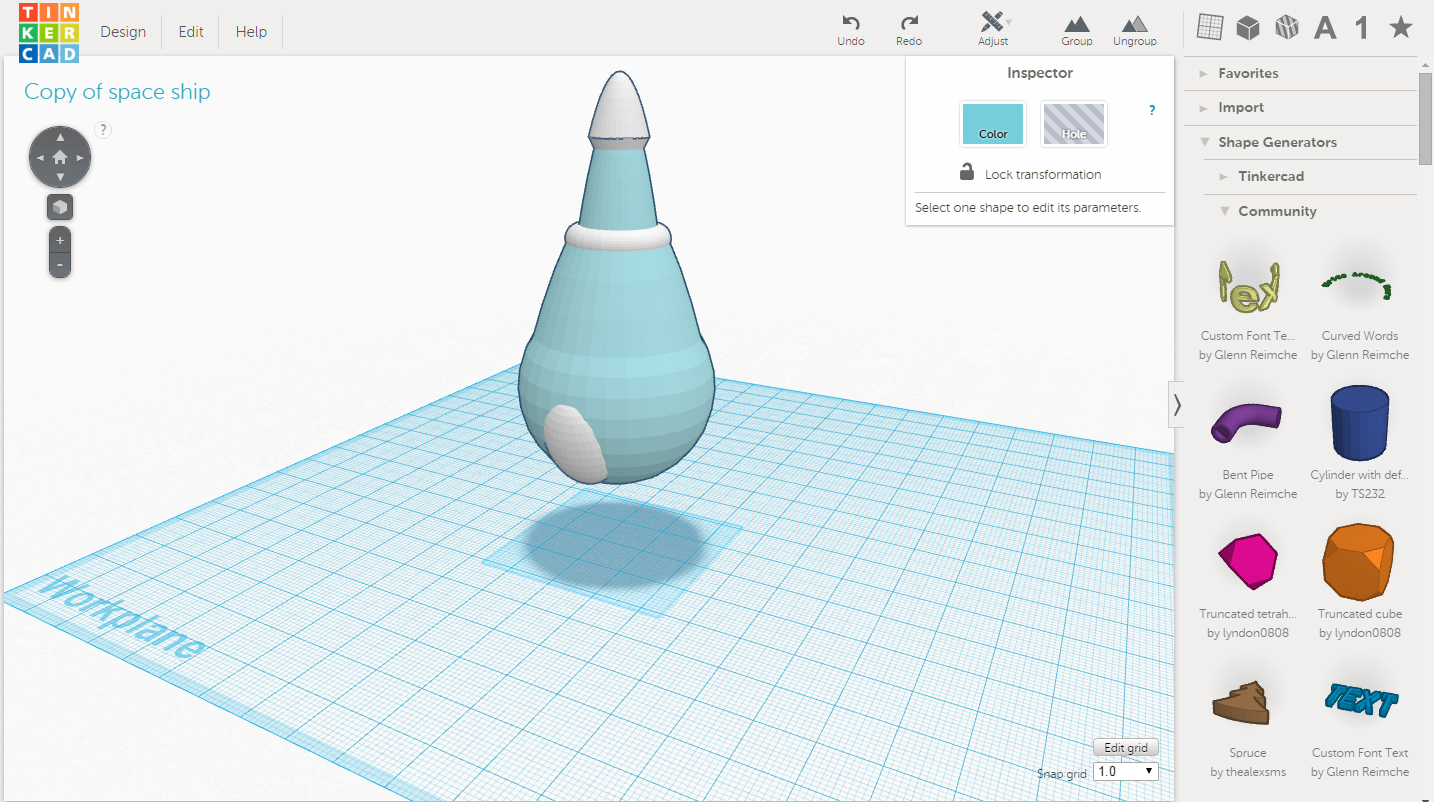This screenshot has width=1434, height=802.
Task: Select the white fin on rocket
Action: [x=575, y=444]
